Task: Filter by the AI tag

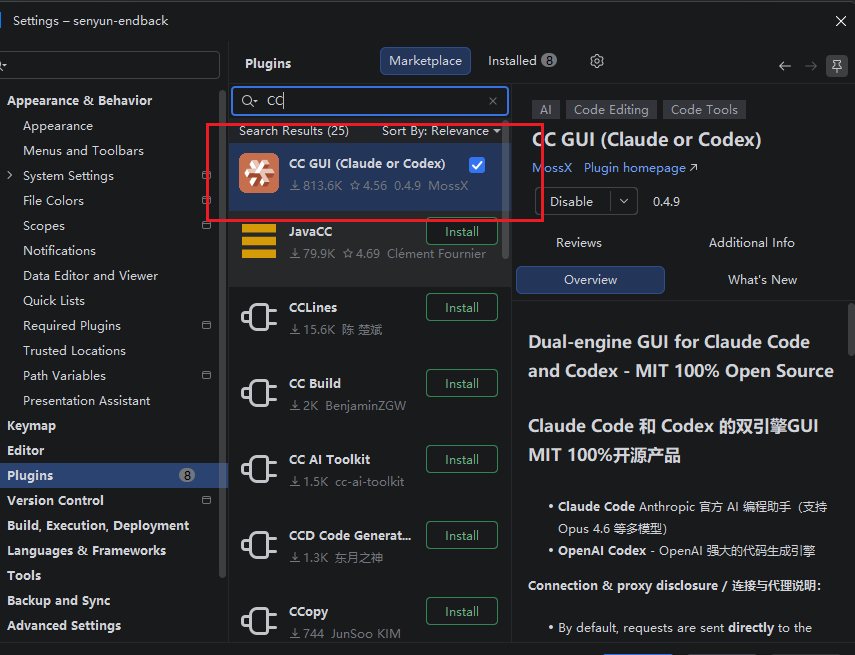Action: point(545,110)
